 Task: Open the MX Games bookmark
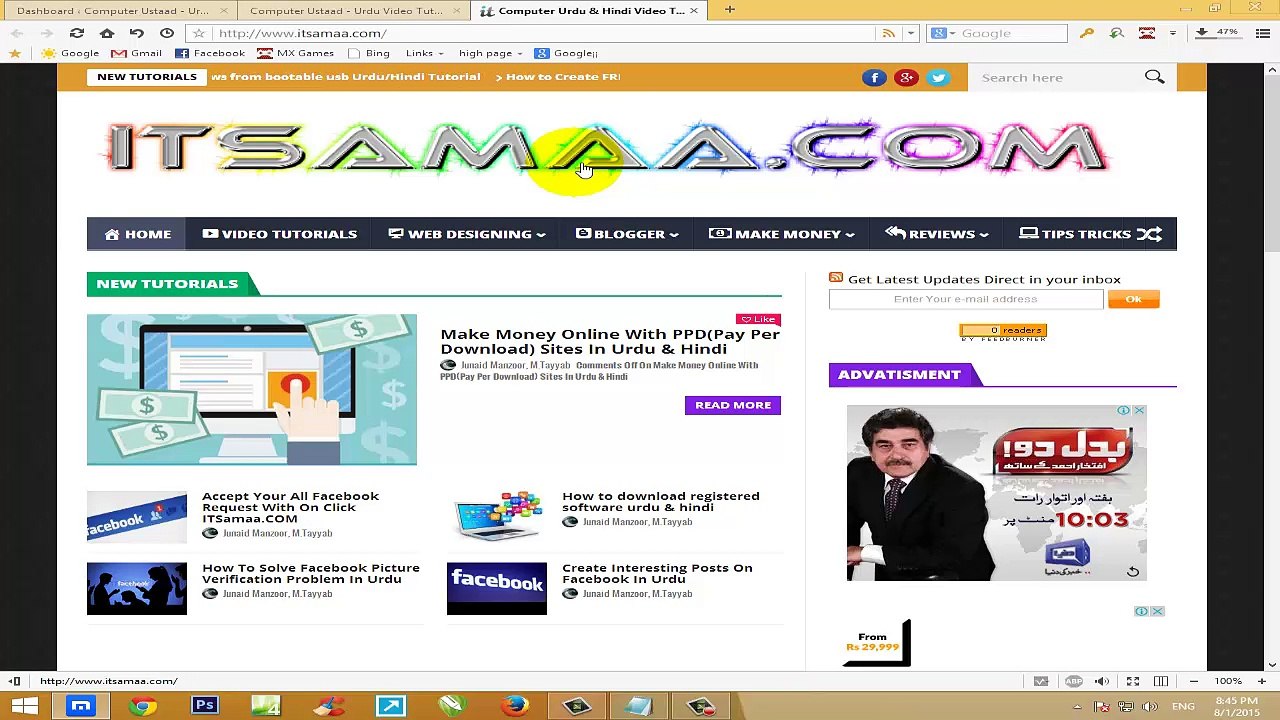(x=295, y=53)
